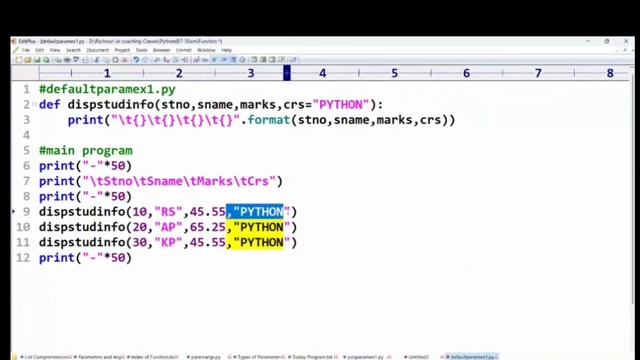Open the Edit menu
Screen dimensions: 640x360
40,50
